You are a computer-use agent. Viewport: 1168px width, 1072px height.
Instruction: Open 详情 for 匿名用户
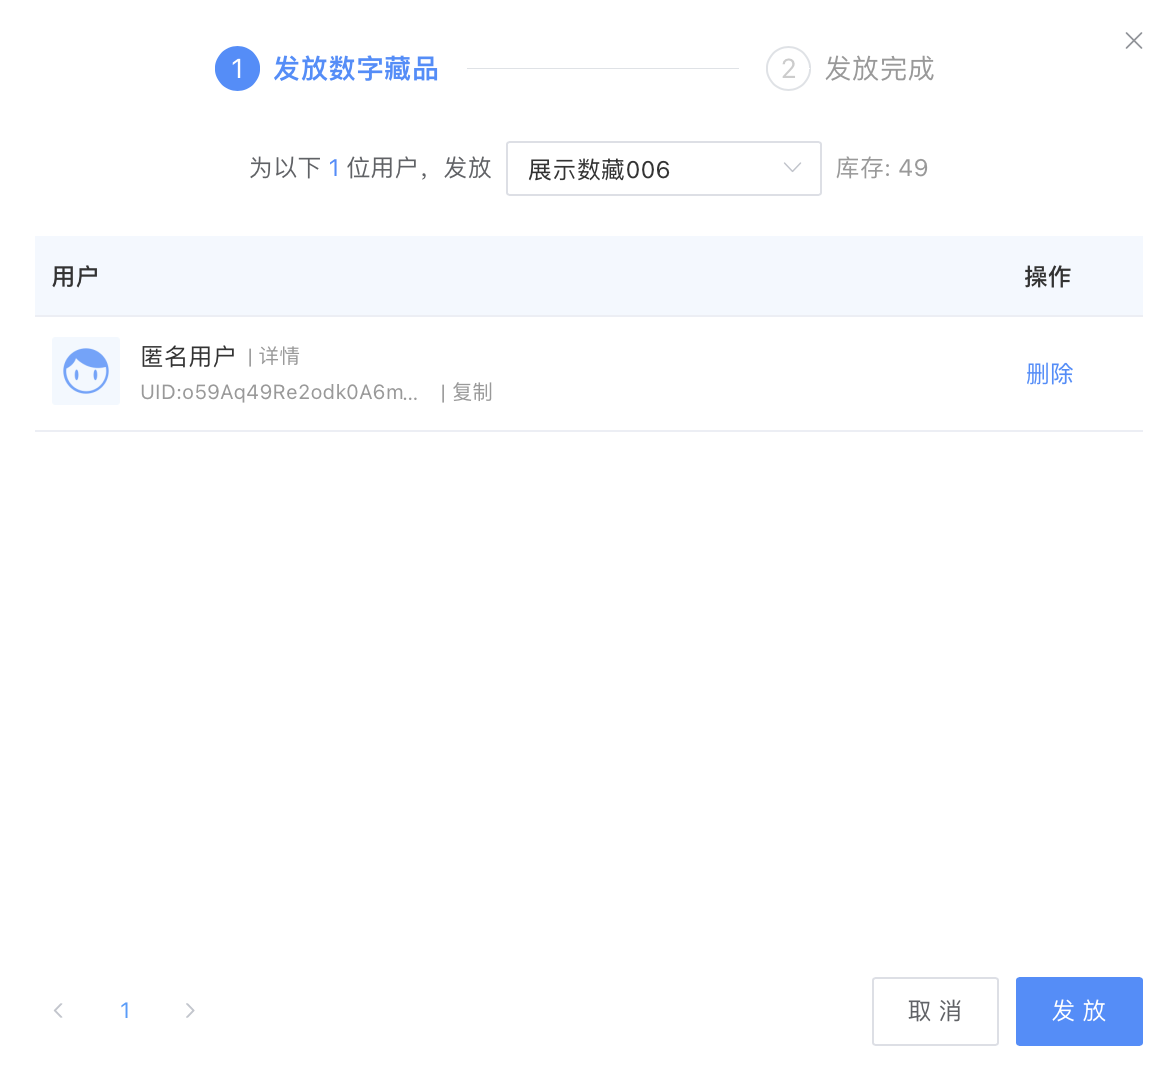coord(279,356)
